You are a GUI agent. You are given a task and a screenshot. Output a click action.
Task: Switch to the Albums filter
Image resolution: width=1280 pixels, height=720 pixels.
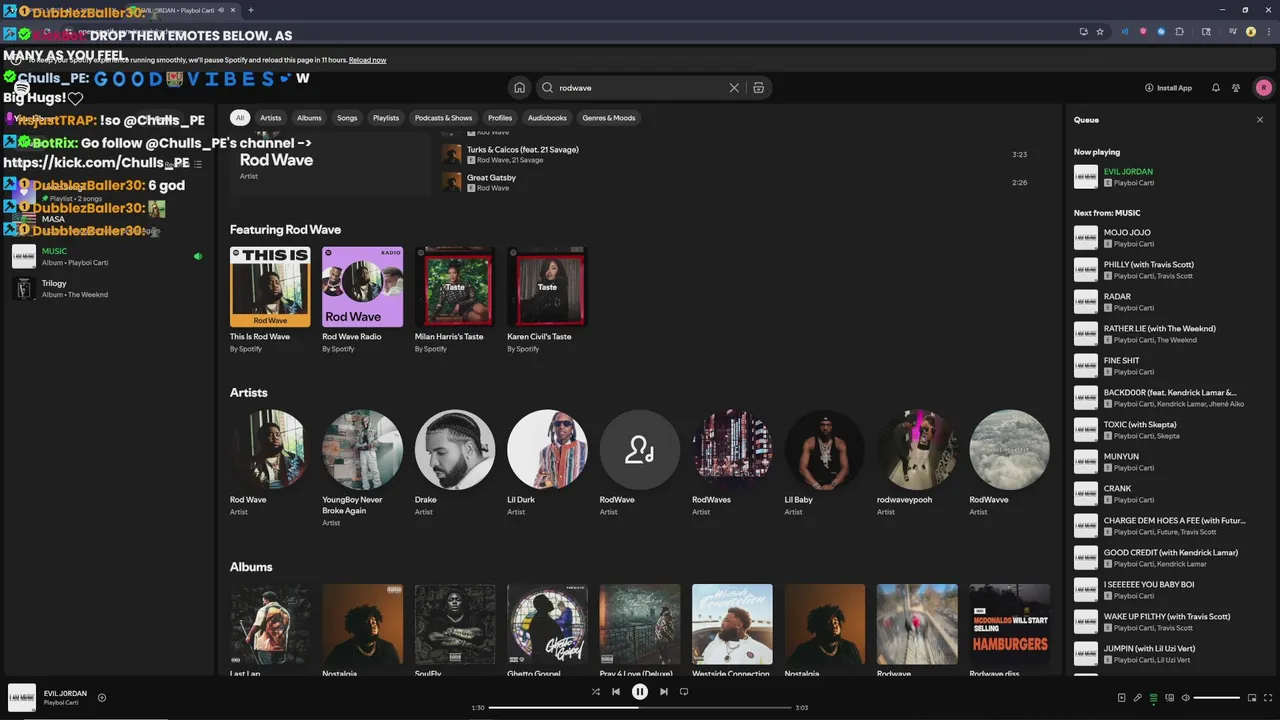click(x=309, y=118)
